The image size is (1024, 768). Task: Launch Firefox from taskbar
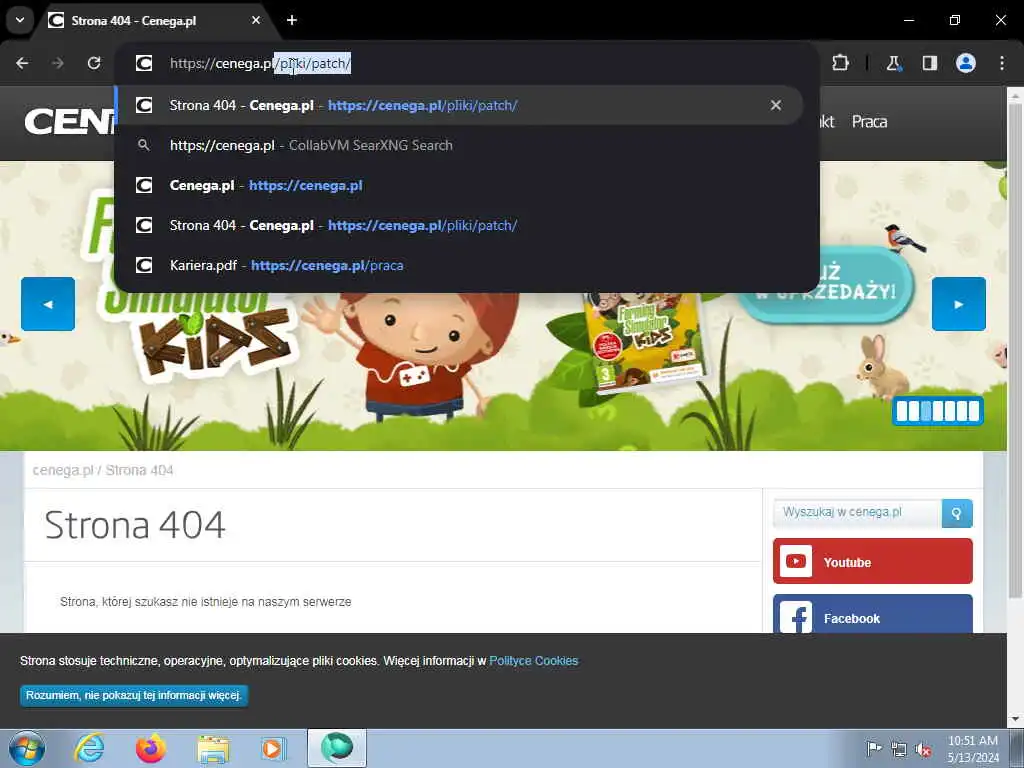coord(151,748)
